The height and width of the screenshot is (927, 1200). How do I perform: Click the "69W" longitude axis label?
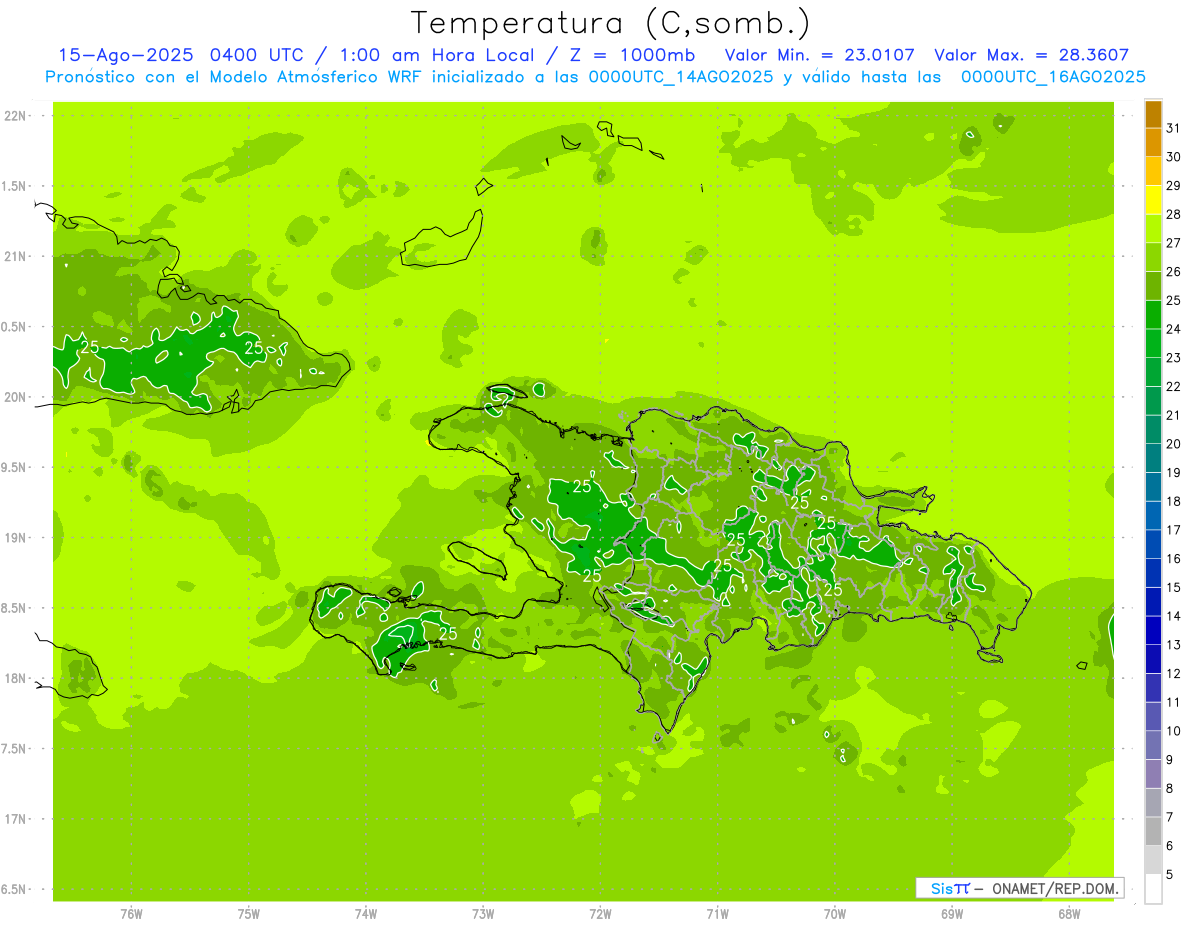pos(952,914)
